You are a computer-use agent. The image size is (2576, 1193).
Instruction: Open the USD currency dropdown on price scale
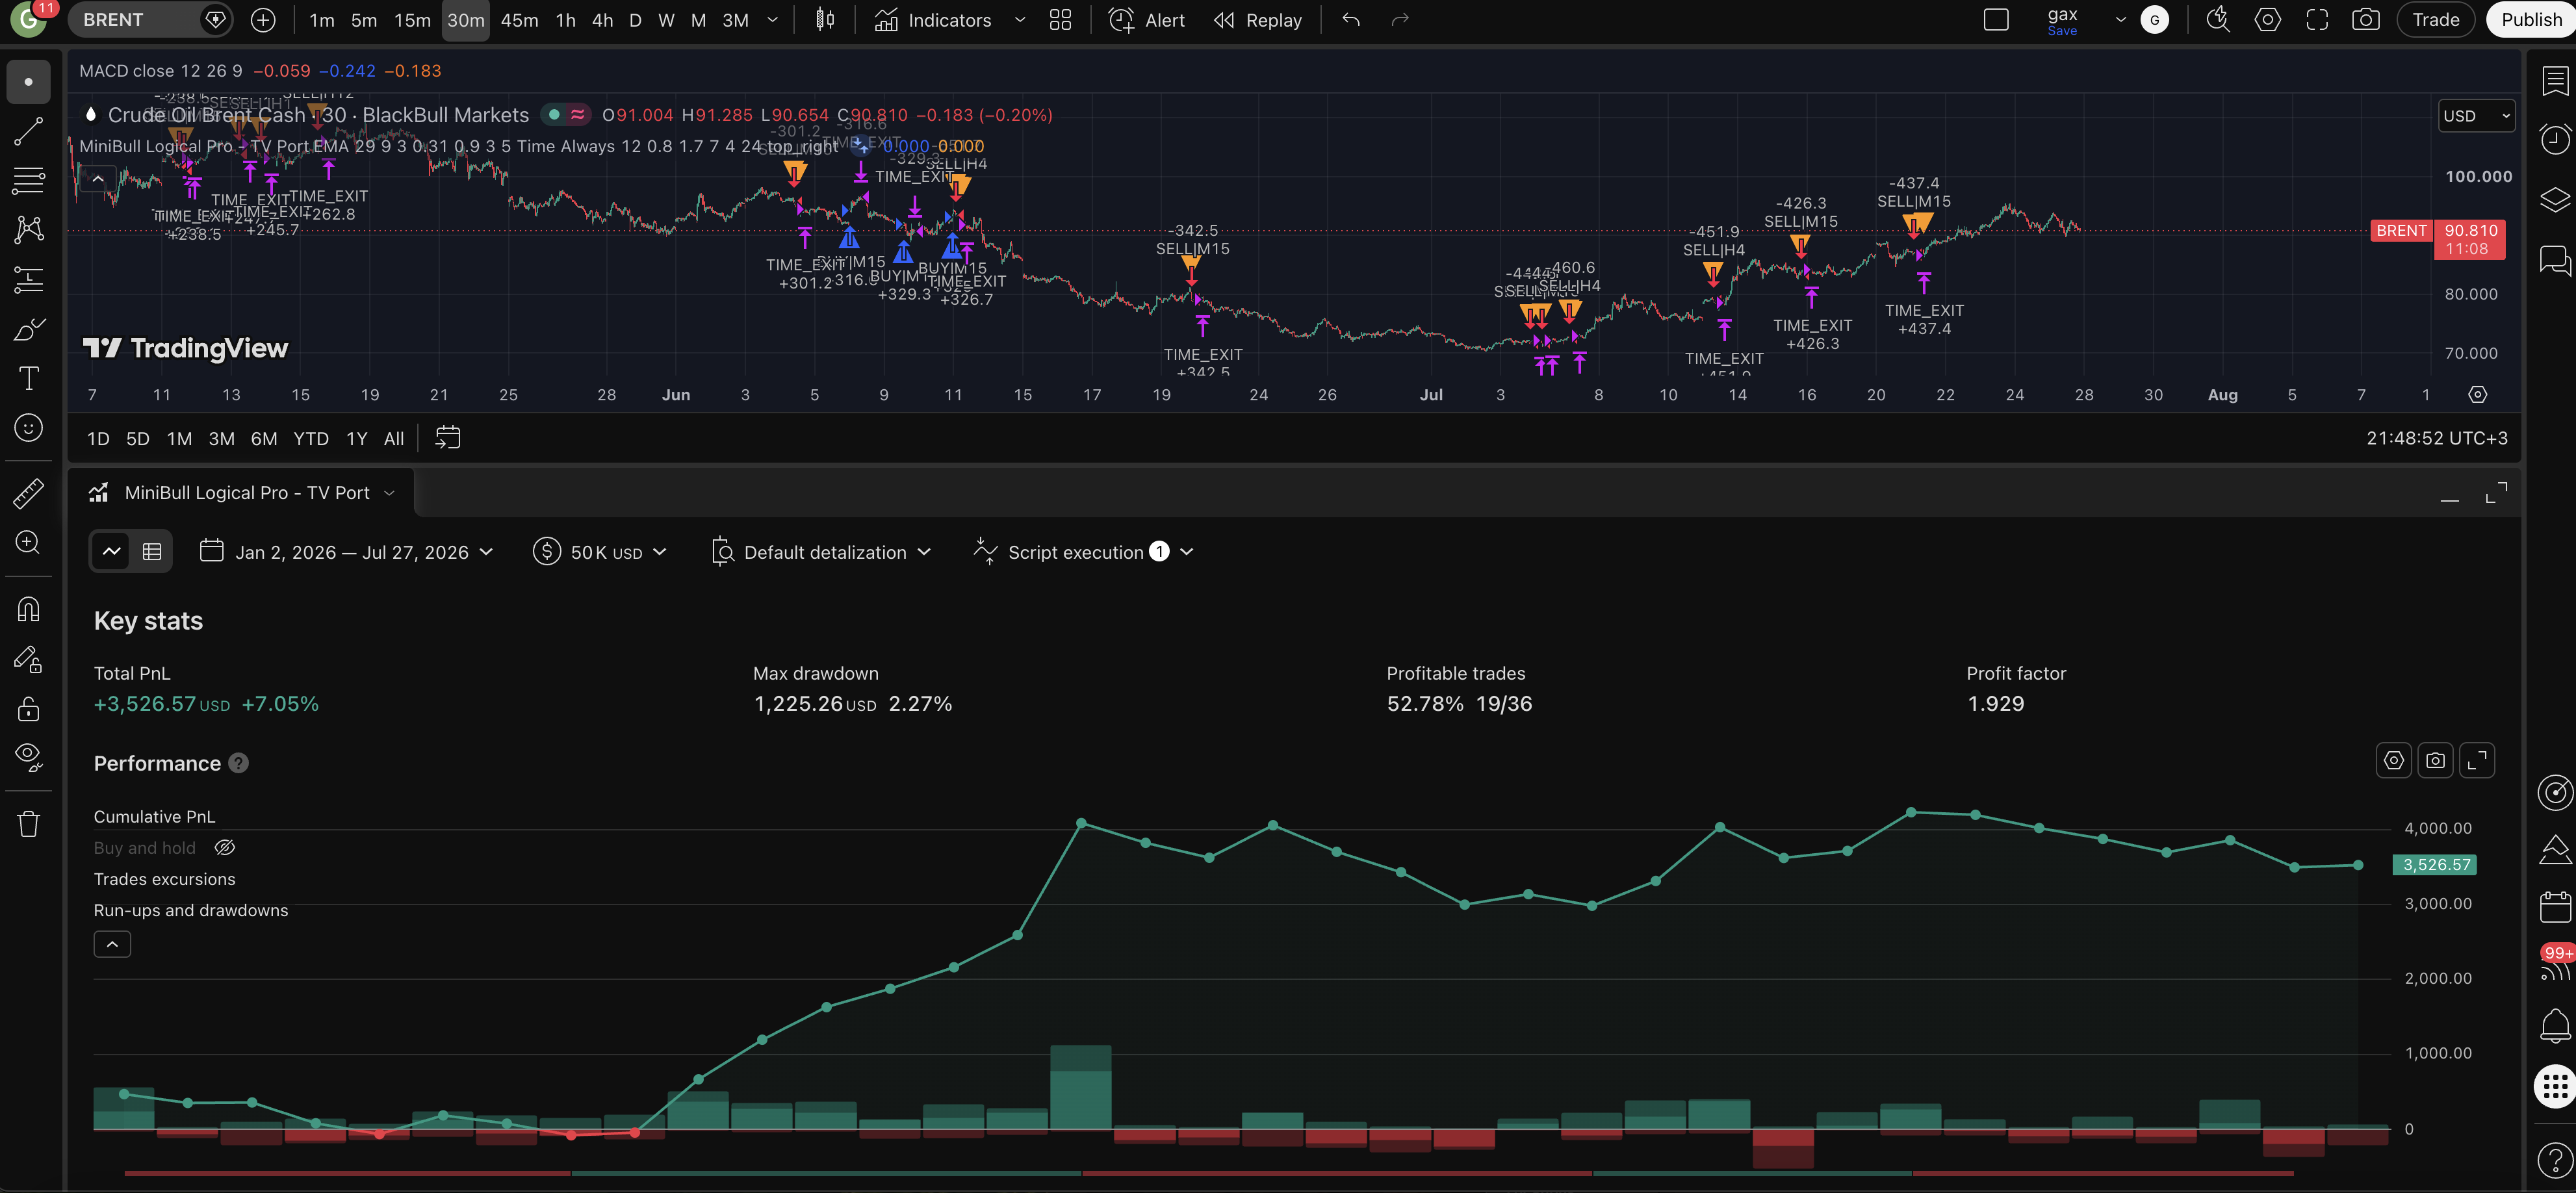[2476, 116]
